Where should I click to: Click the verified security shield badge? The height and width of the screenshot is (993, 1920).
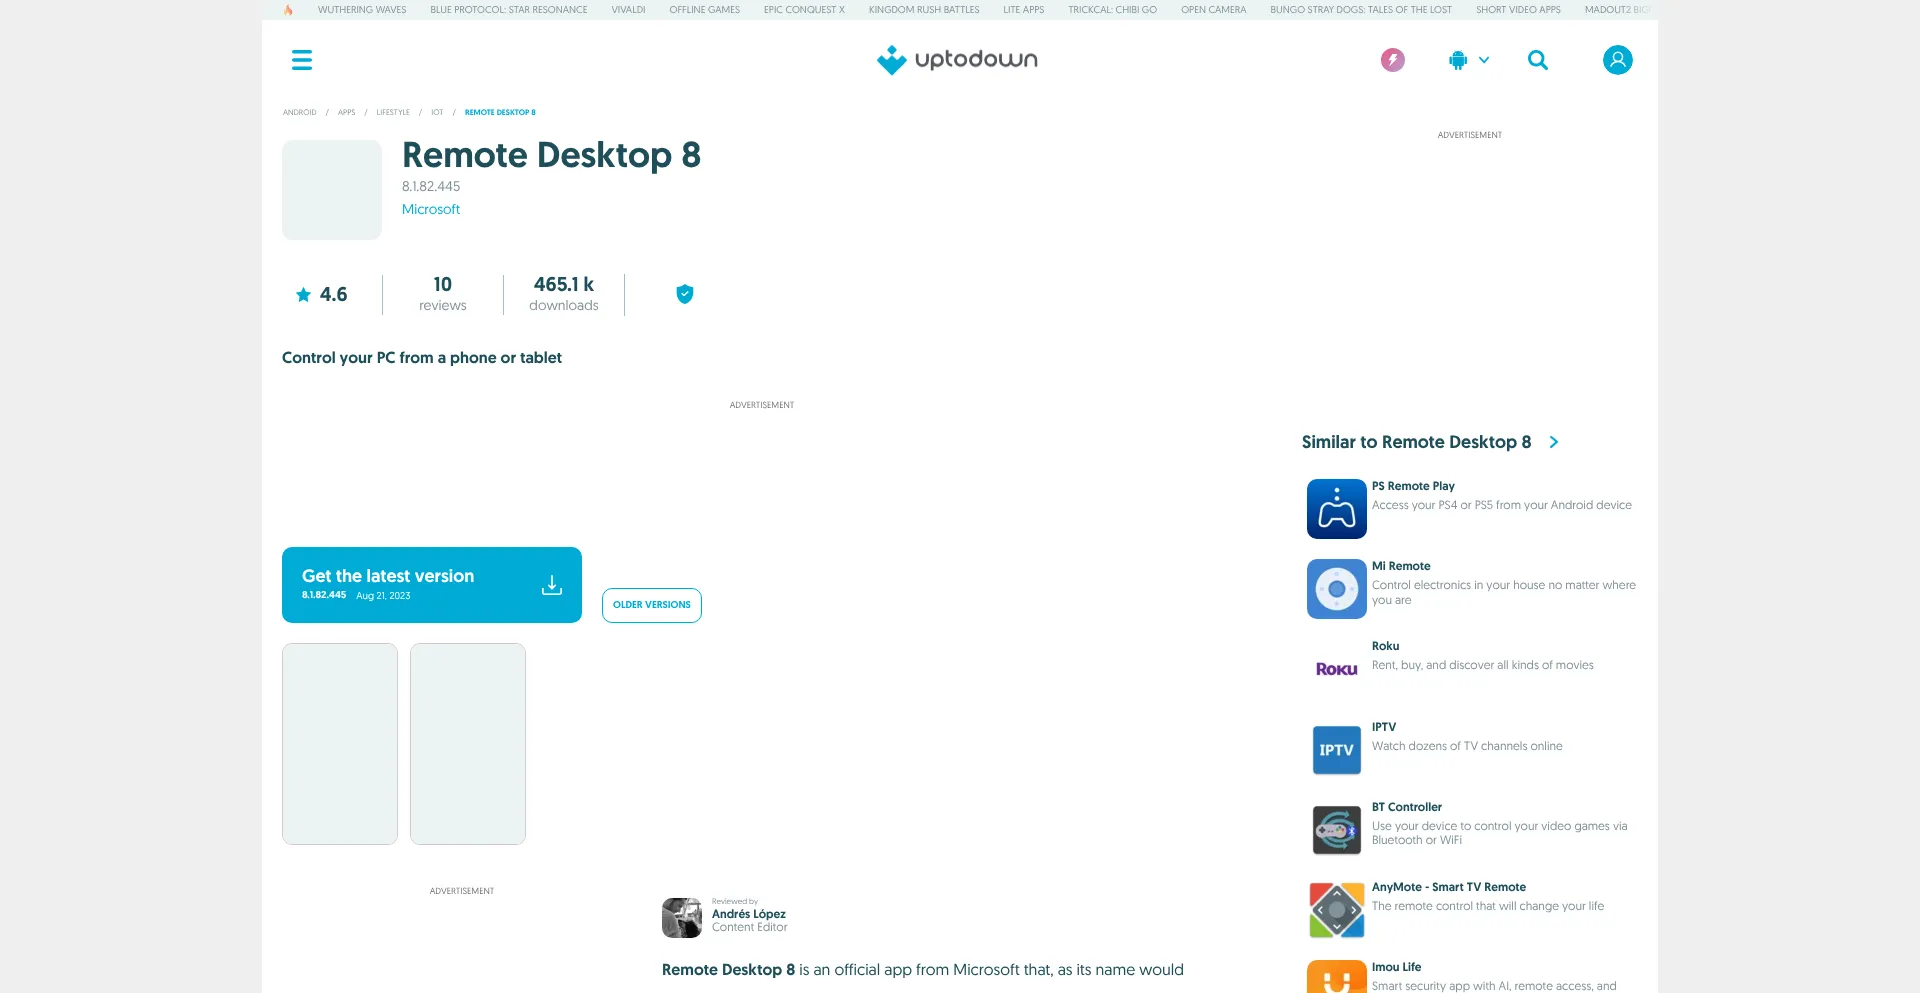click(x=685, y=294)
